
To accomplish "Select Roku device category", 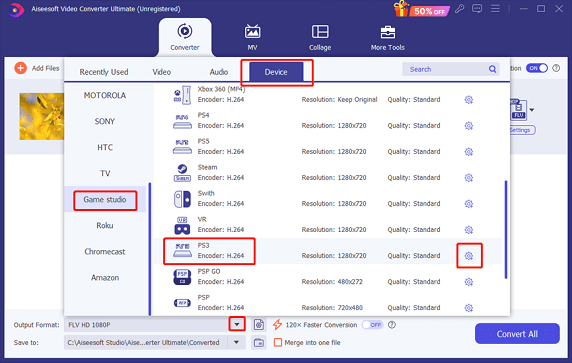I will pyautogui.click(x=105, y=225).
